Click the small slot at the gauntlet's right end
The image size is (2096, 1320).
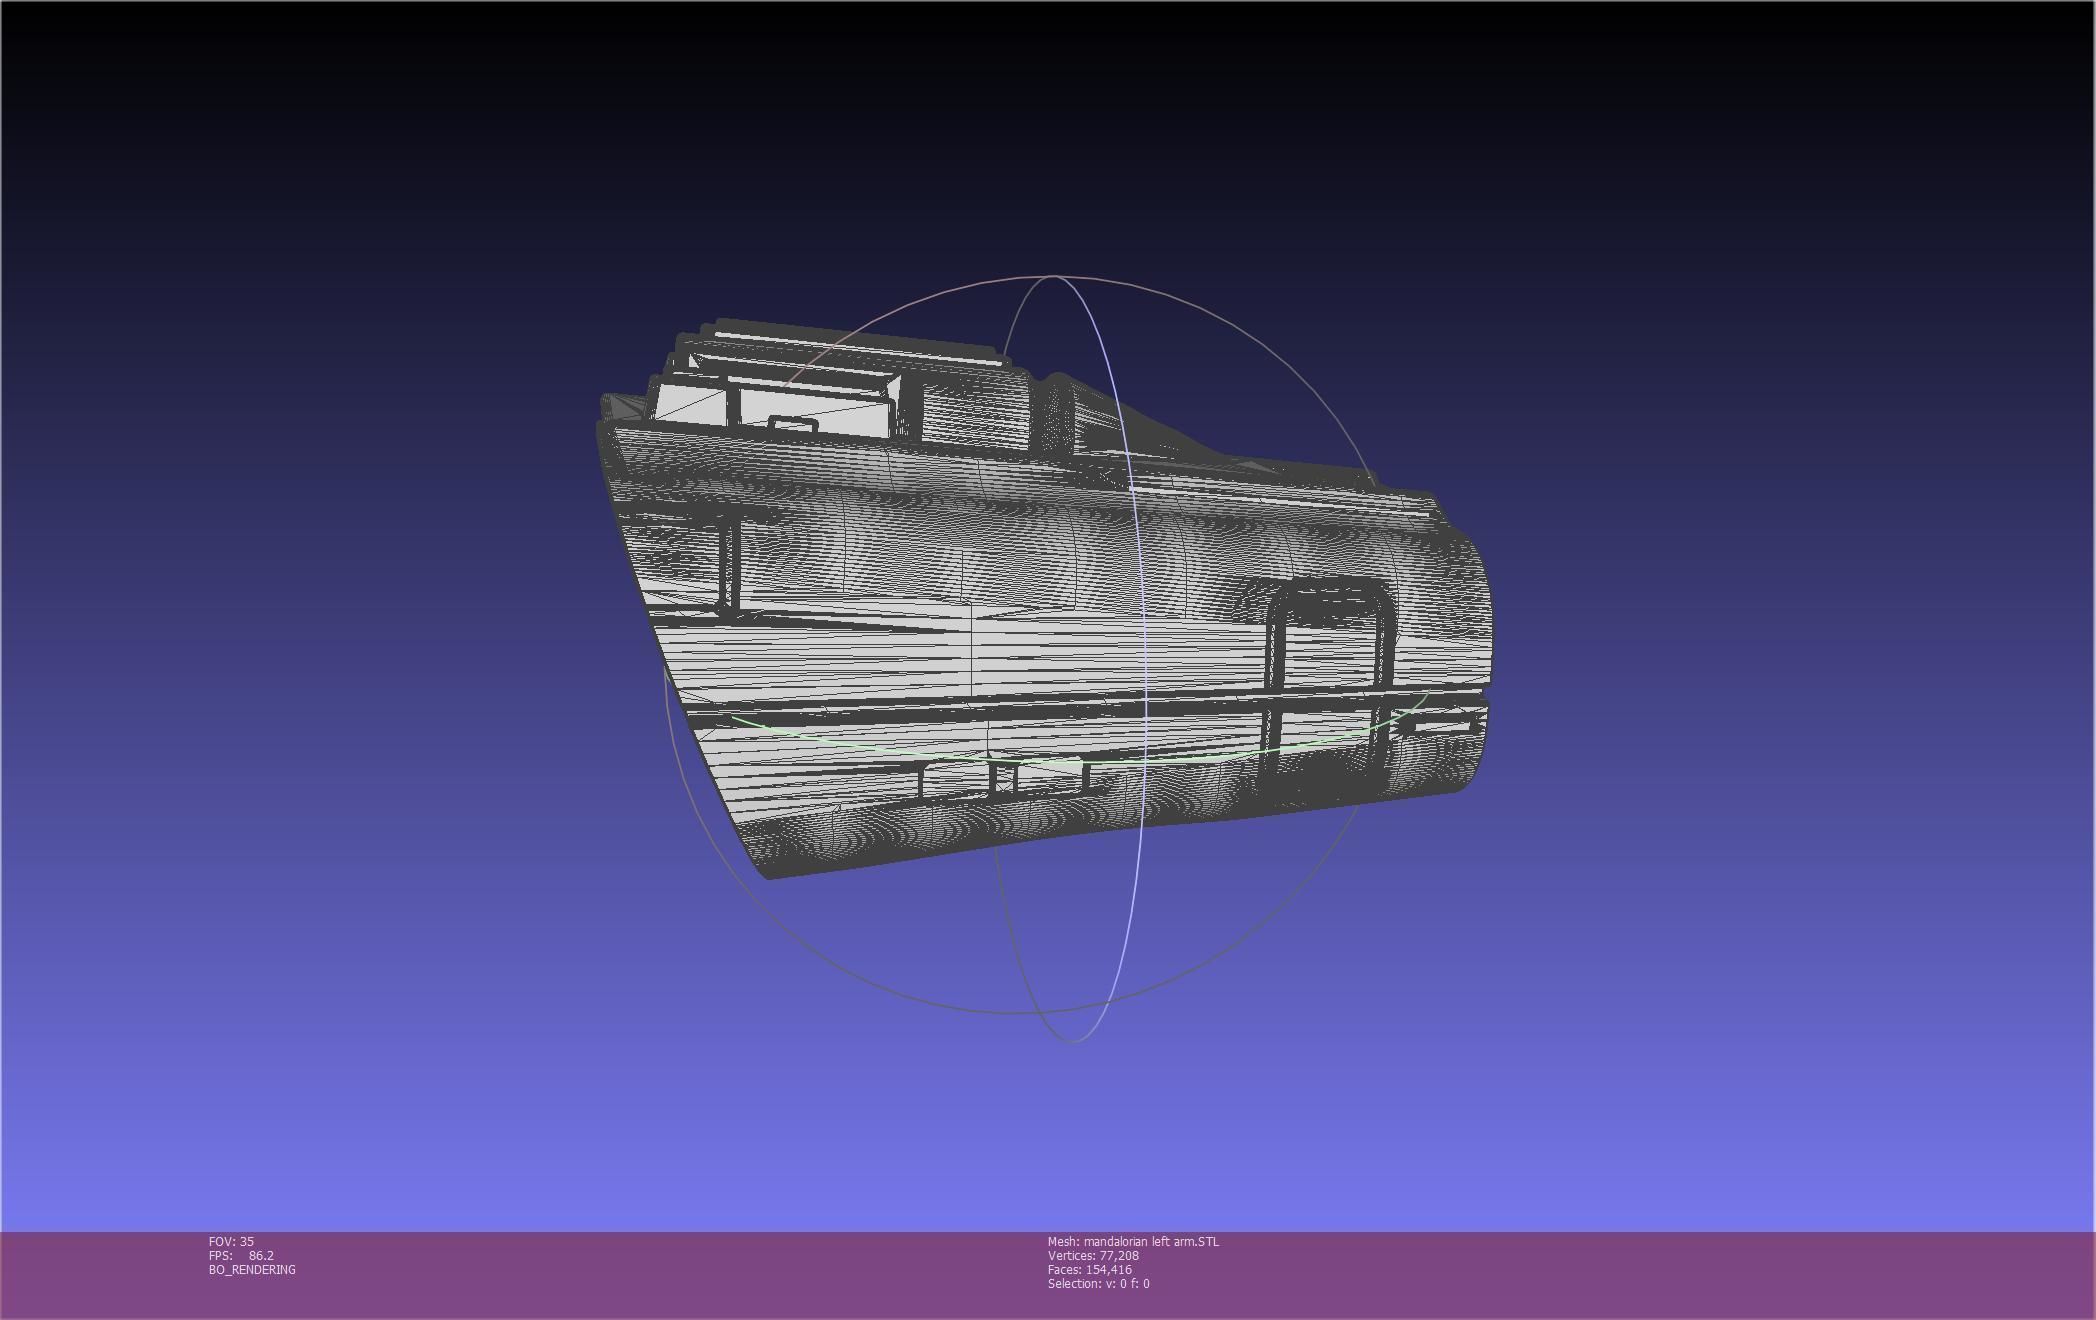click(1438, 725)
